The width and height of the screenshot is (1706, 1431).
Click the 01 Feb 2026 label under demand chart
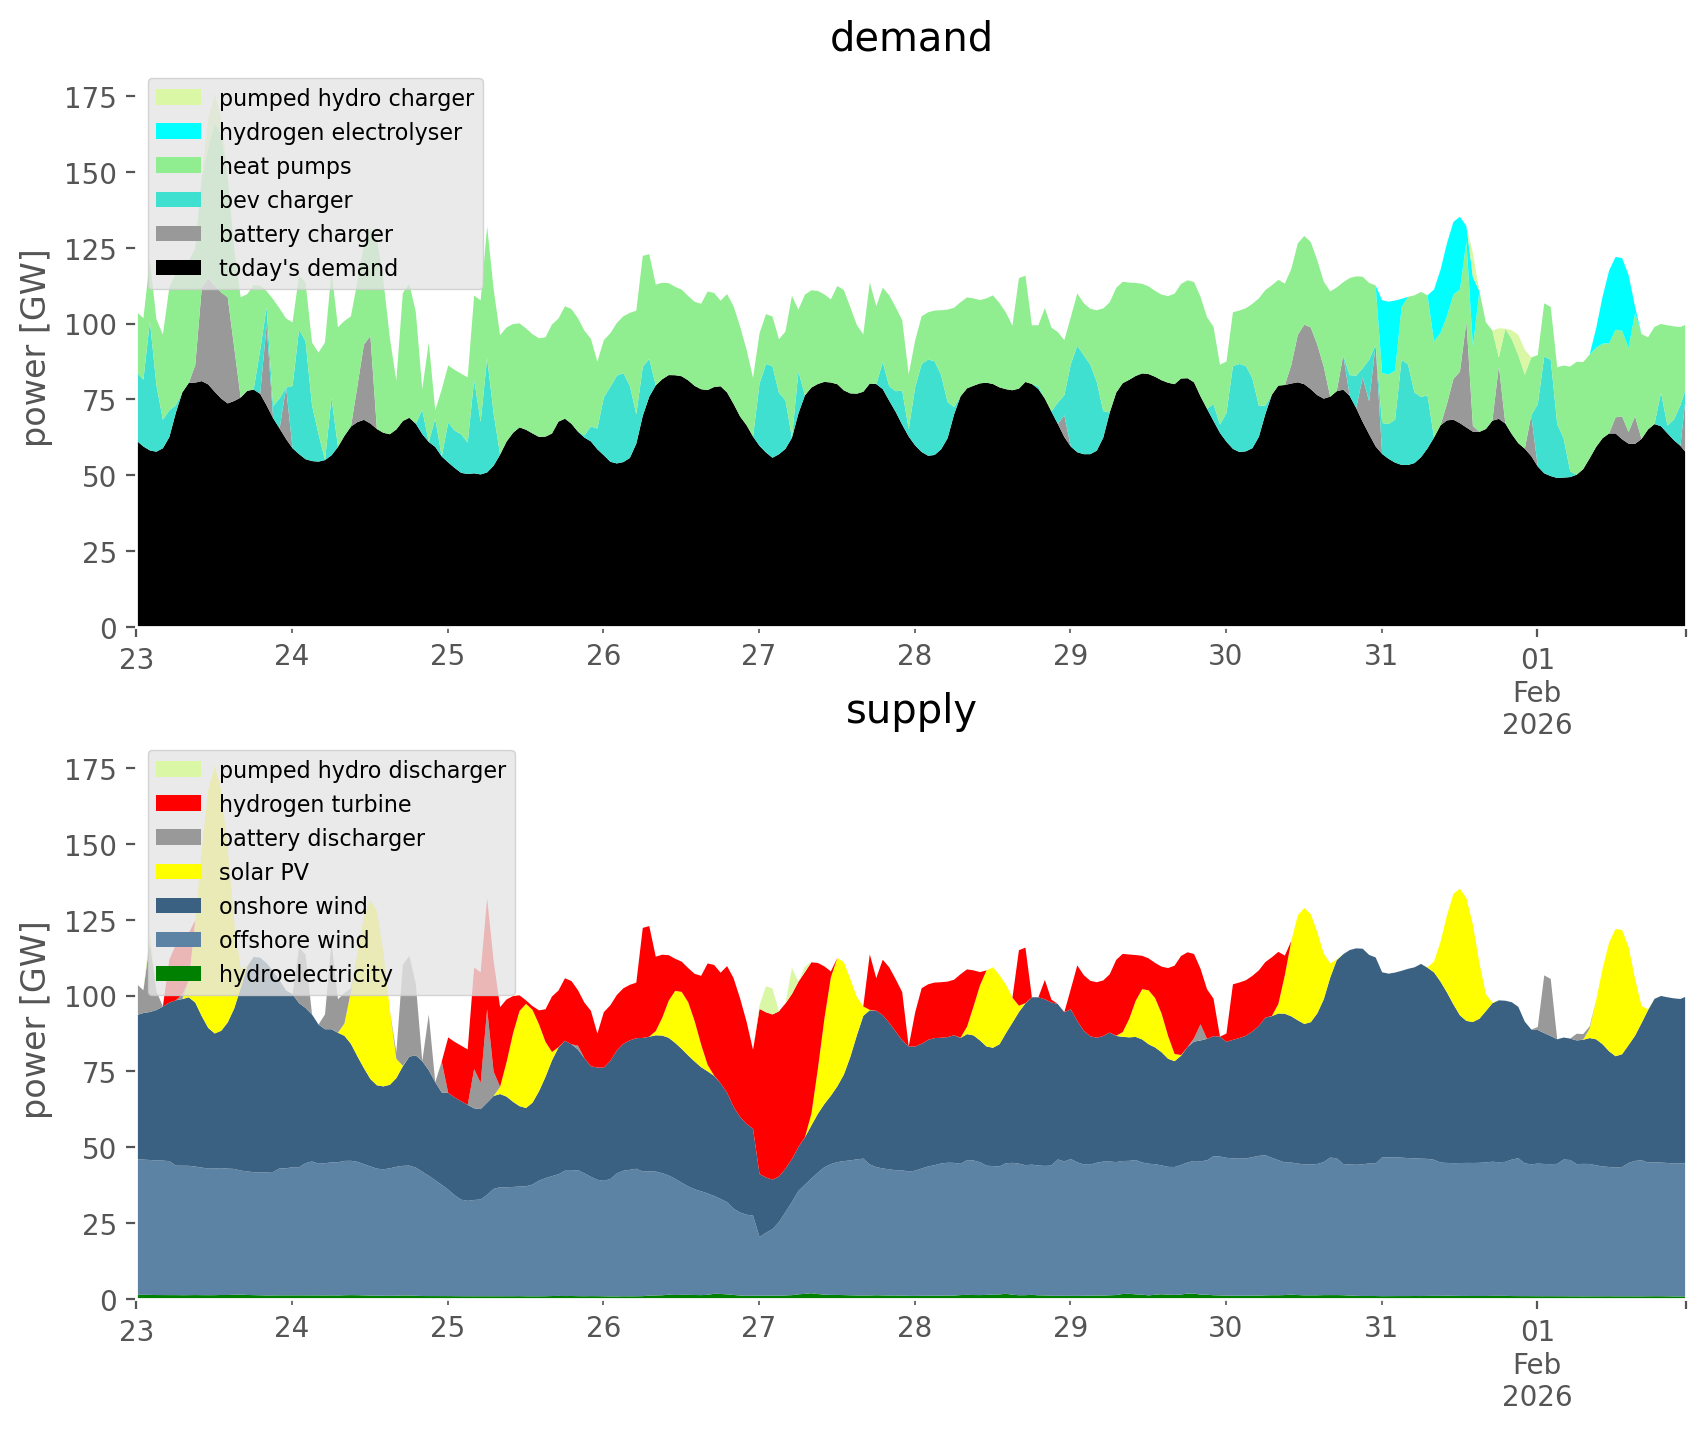tap(1536, 690)
